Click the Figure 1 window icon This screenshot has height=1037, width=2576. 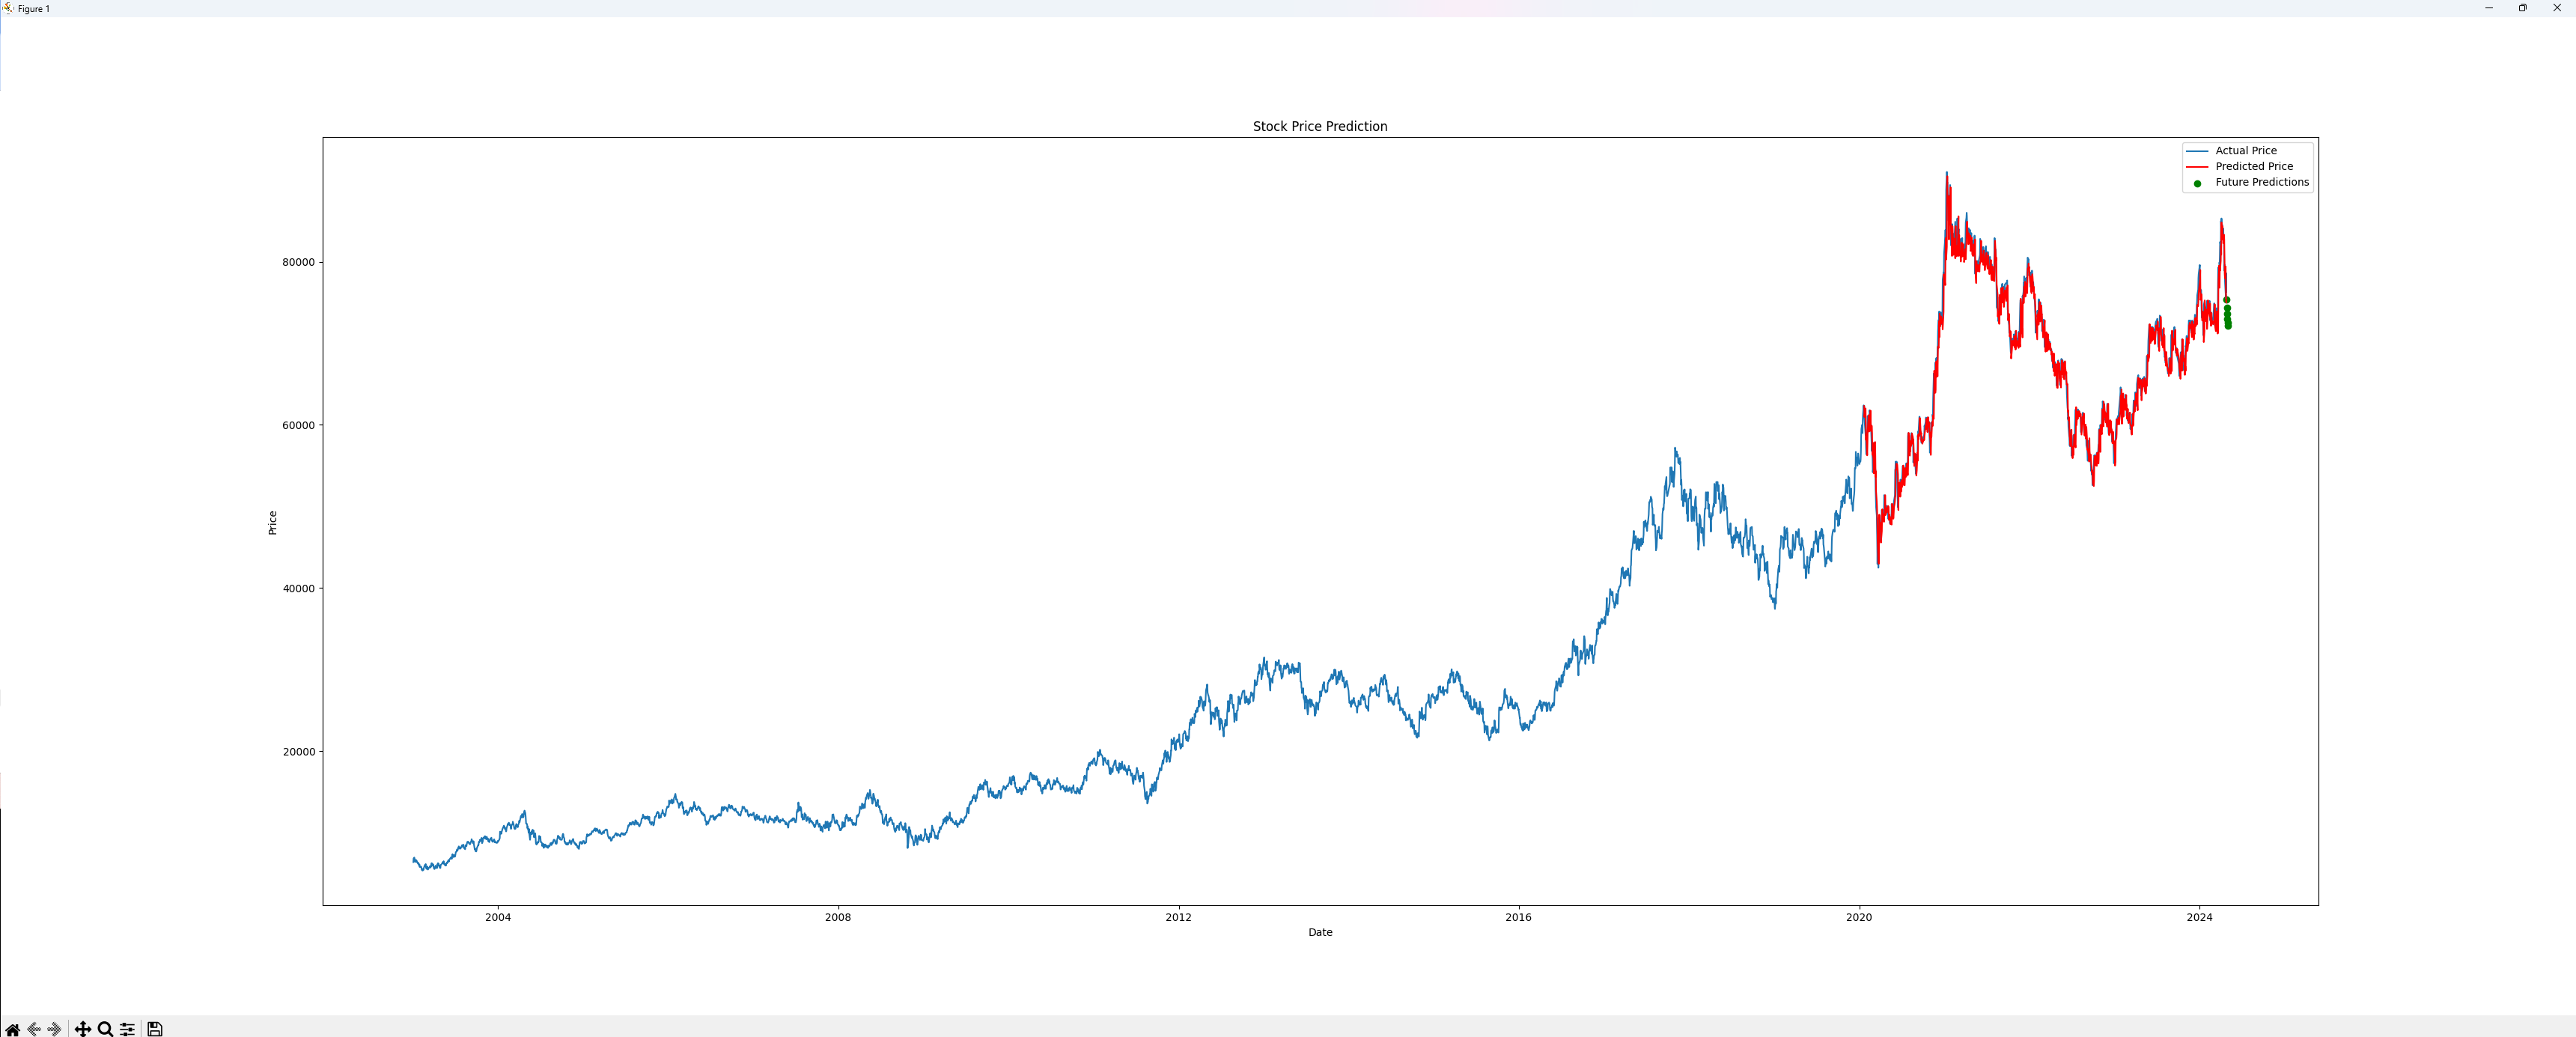(8, 8)
